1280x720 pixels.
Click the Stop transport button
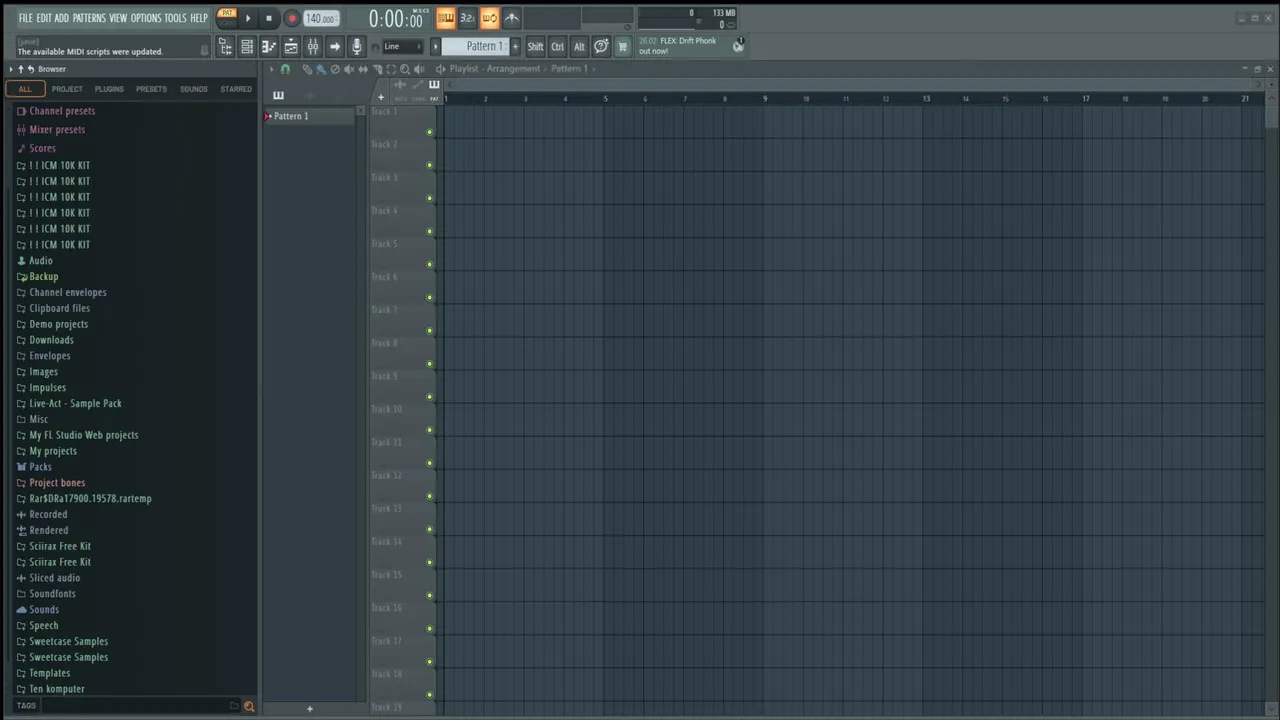click(x=269, y=18)
